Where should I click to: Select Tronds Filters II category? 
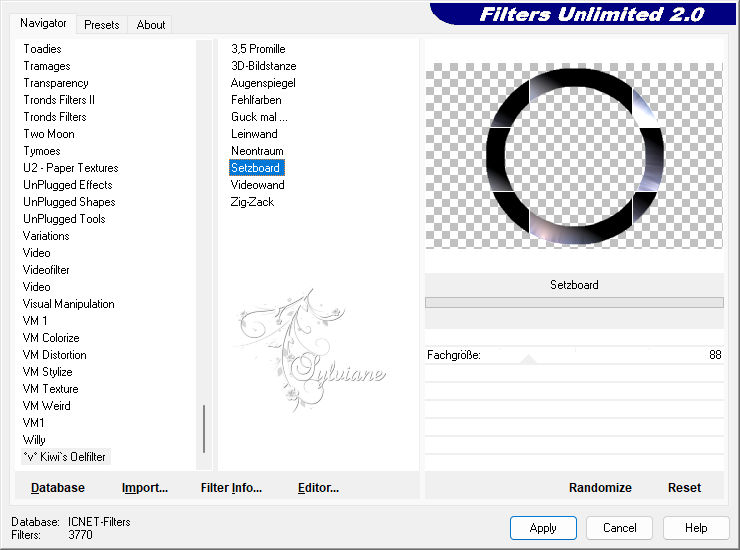(59, 100)
